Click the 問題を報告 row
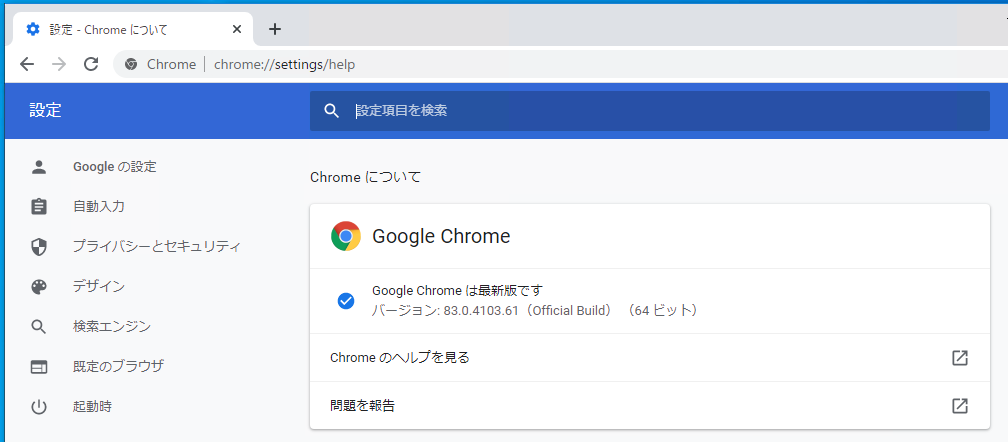The width and height of the screenshot is (1008, 442). click(x=363, y=405)
